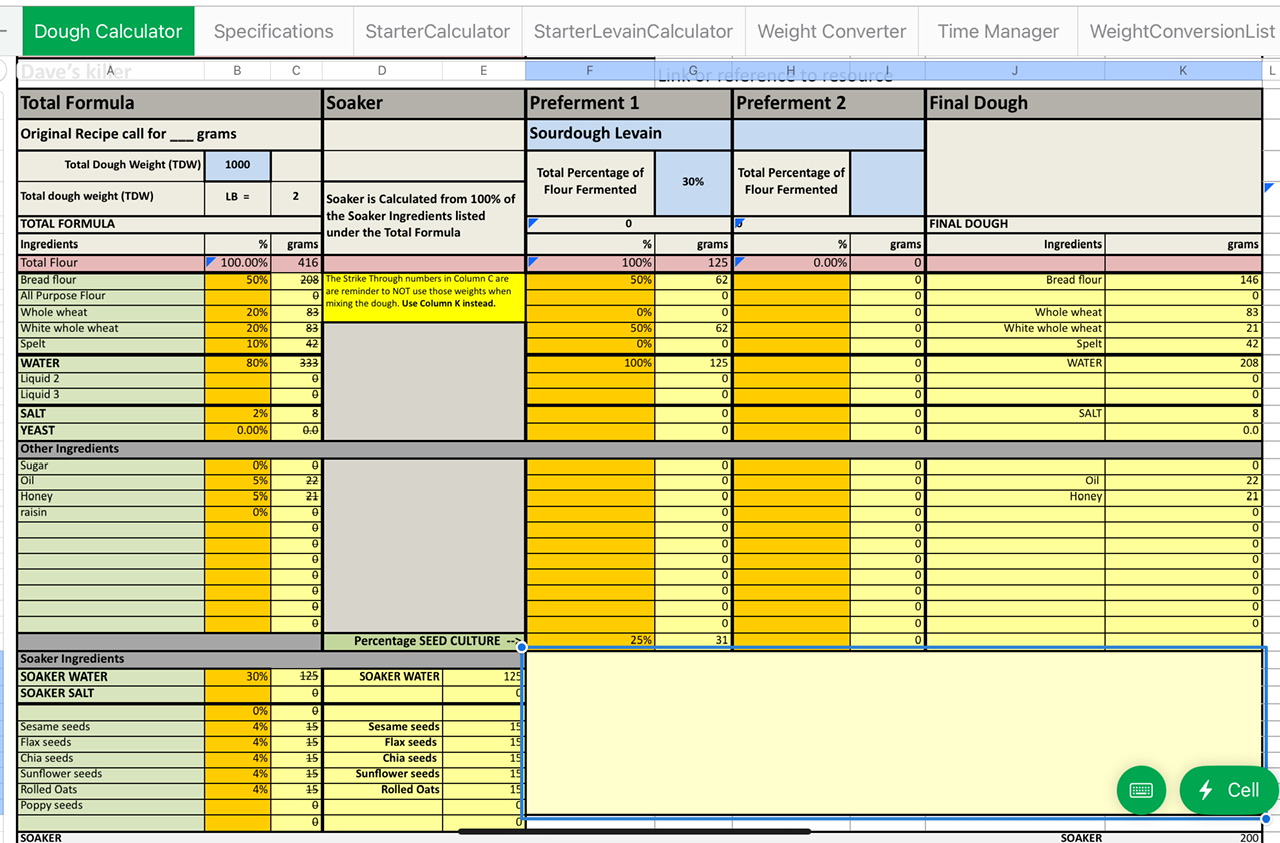The height and width of the screenshot is (843, 1280).
Task: Select the Sourdough Levain cell
Action: point(629,134)
